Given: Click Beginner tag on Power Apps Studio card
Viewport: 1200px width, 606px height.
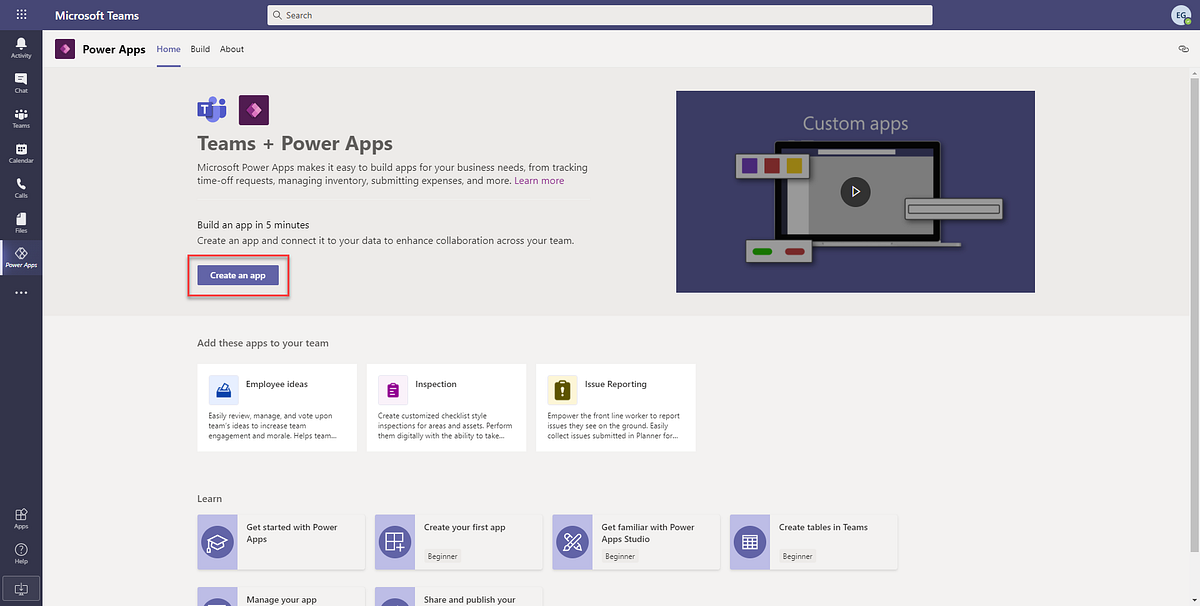Looking at the screenshot, I should (620, 556).
